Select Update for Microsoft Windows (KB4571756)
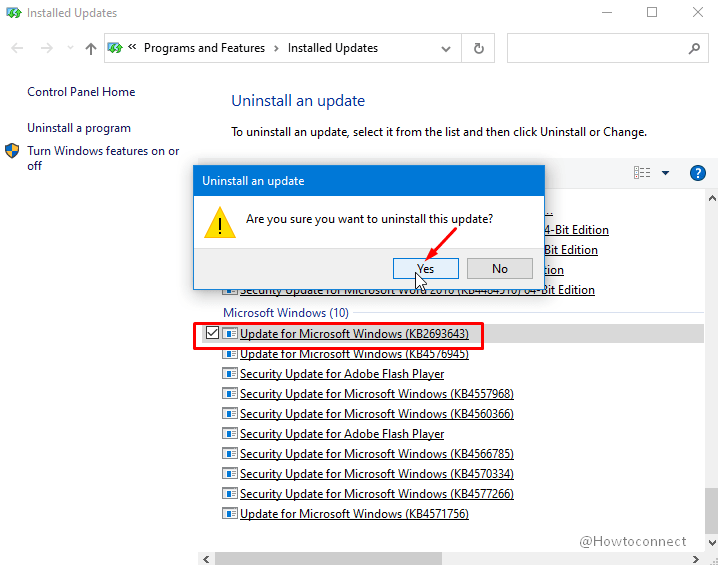The width and height of the screenshot is (718, 565). tap(354, 514)
